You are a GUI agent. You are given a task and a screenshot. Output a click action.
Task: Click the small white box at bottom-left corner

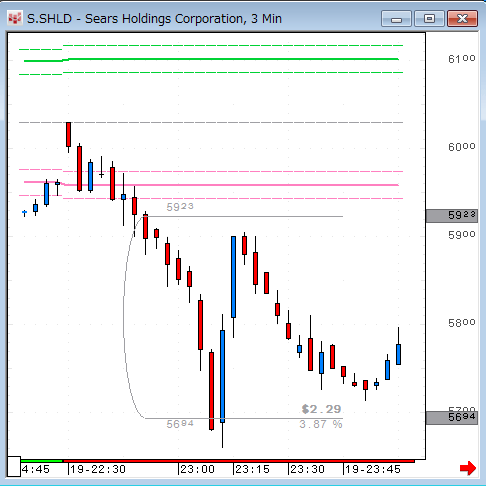click(x=14, y=466)
